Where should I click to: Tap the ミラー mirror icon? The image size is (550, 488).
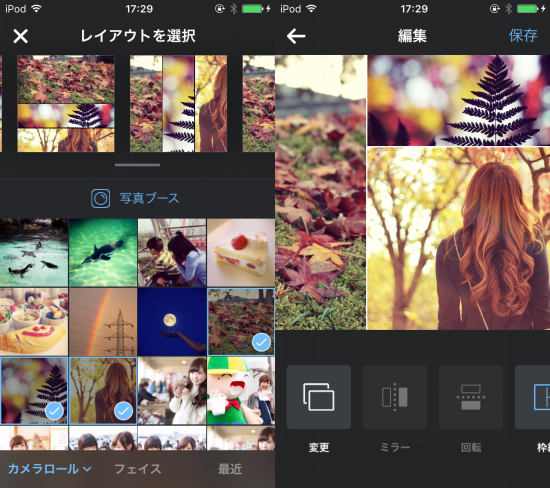tap(395, 397)
